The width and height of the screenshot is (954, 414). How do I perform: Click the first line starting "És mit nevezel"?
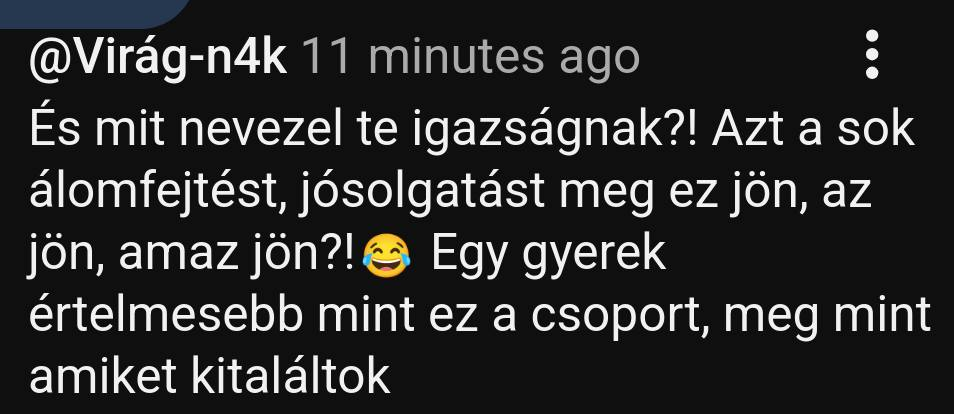point(472,132)
